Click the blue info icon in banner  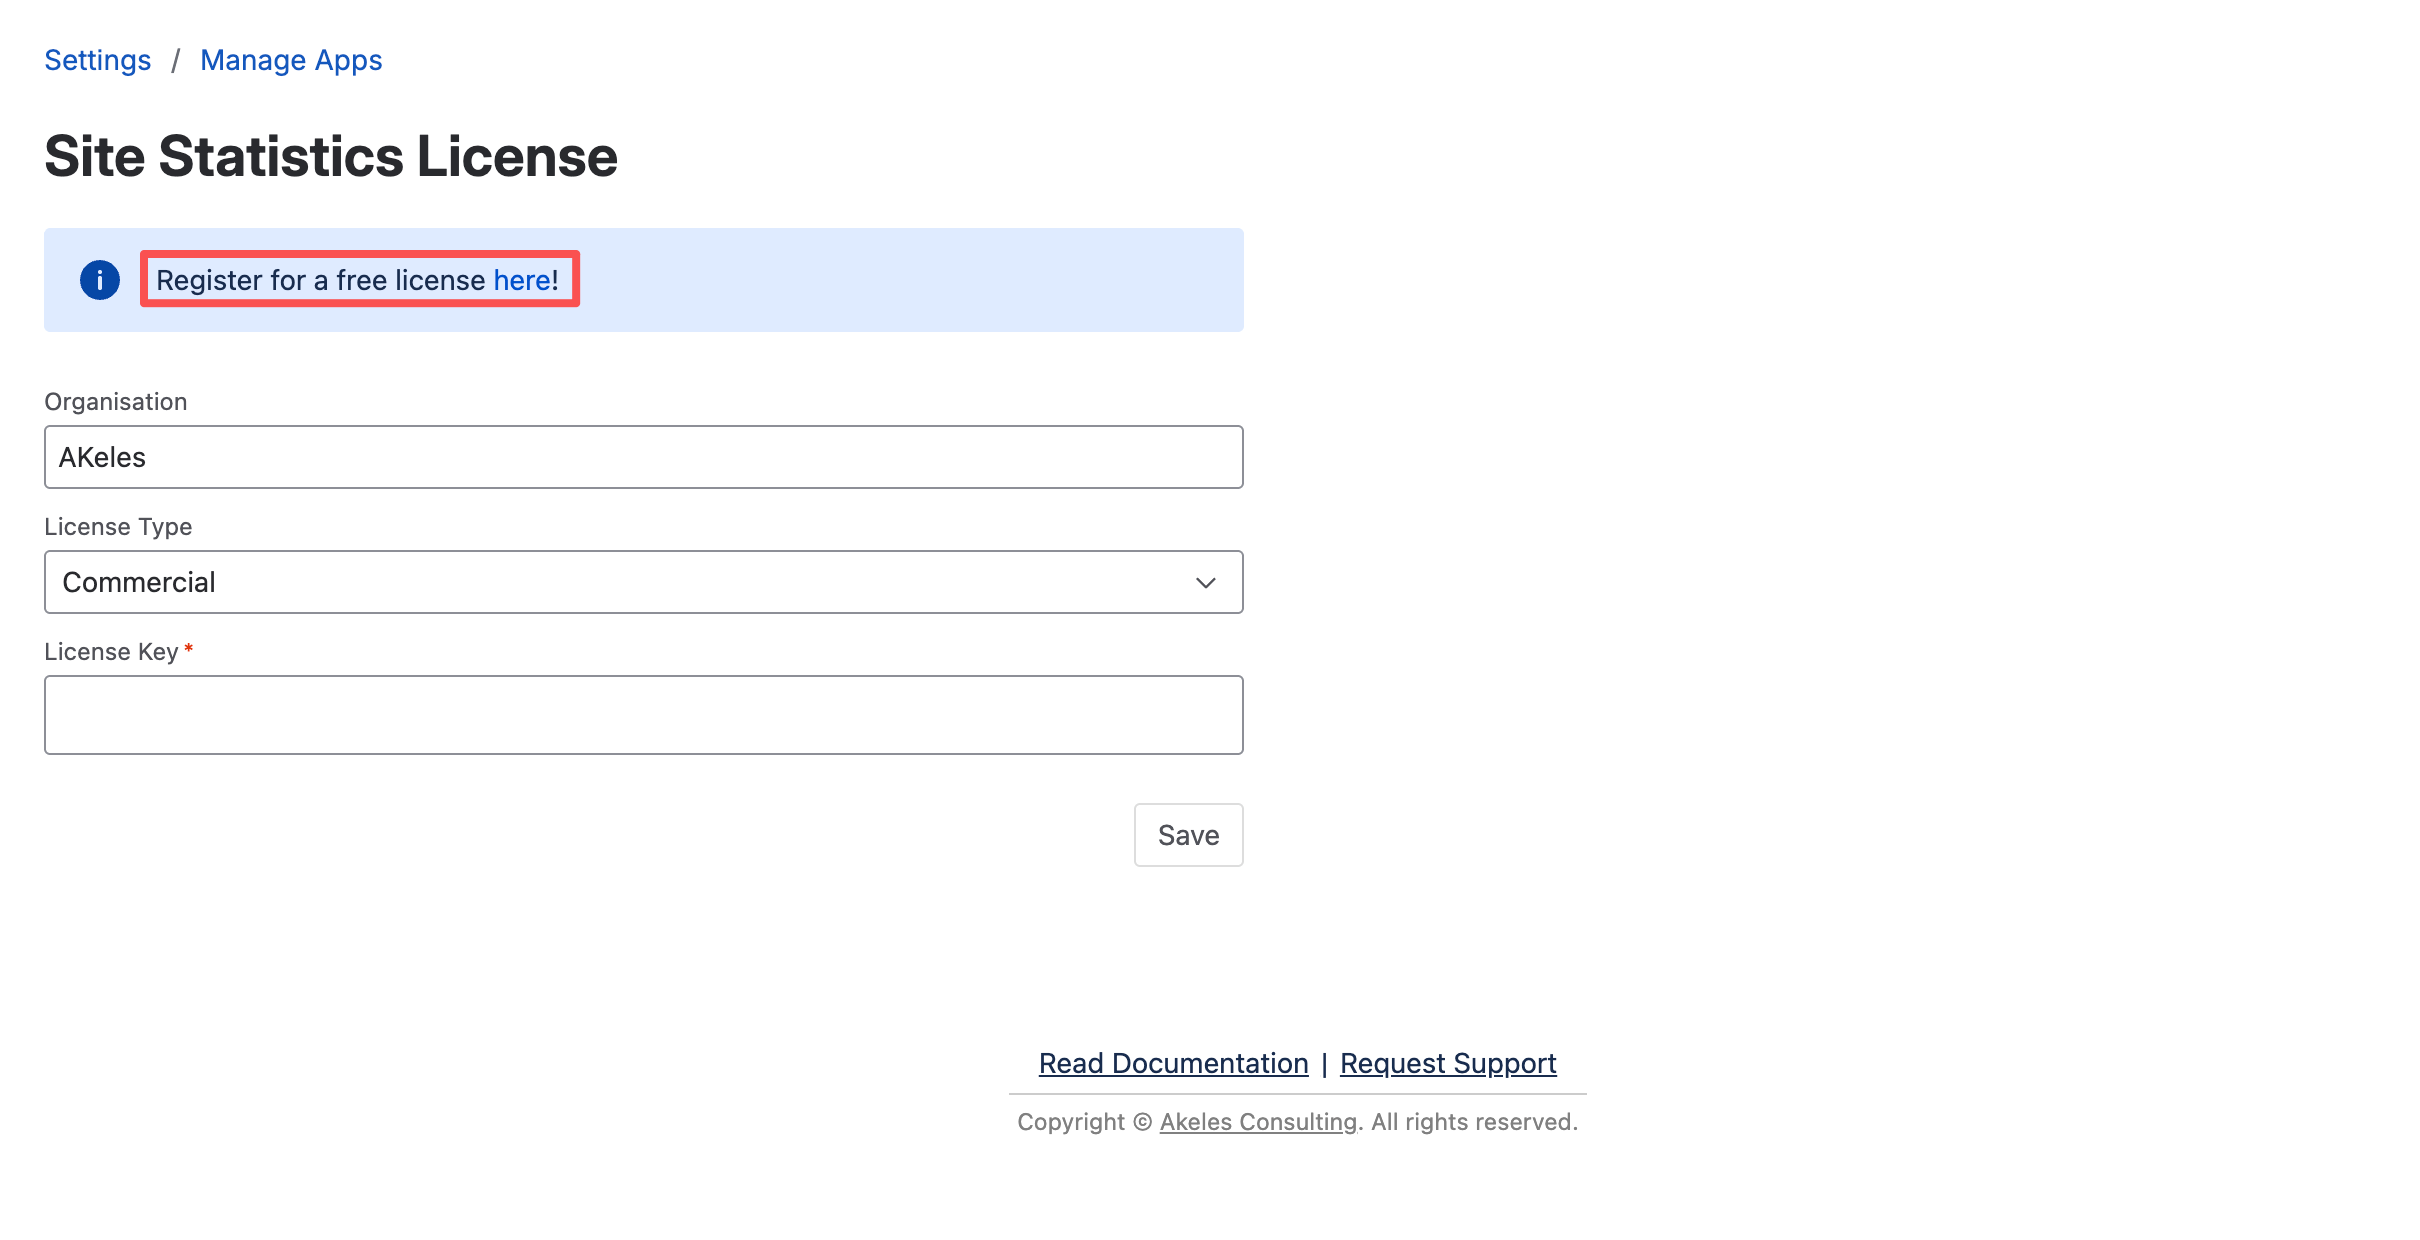tap(100, 280)
